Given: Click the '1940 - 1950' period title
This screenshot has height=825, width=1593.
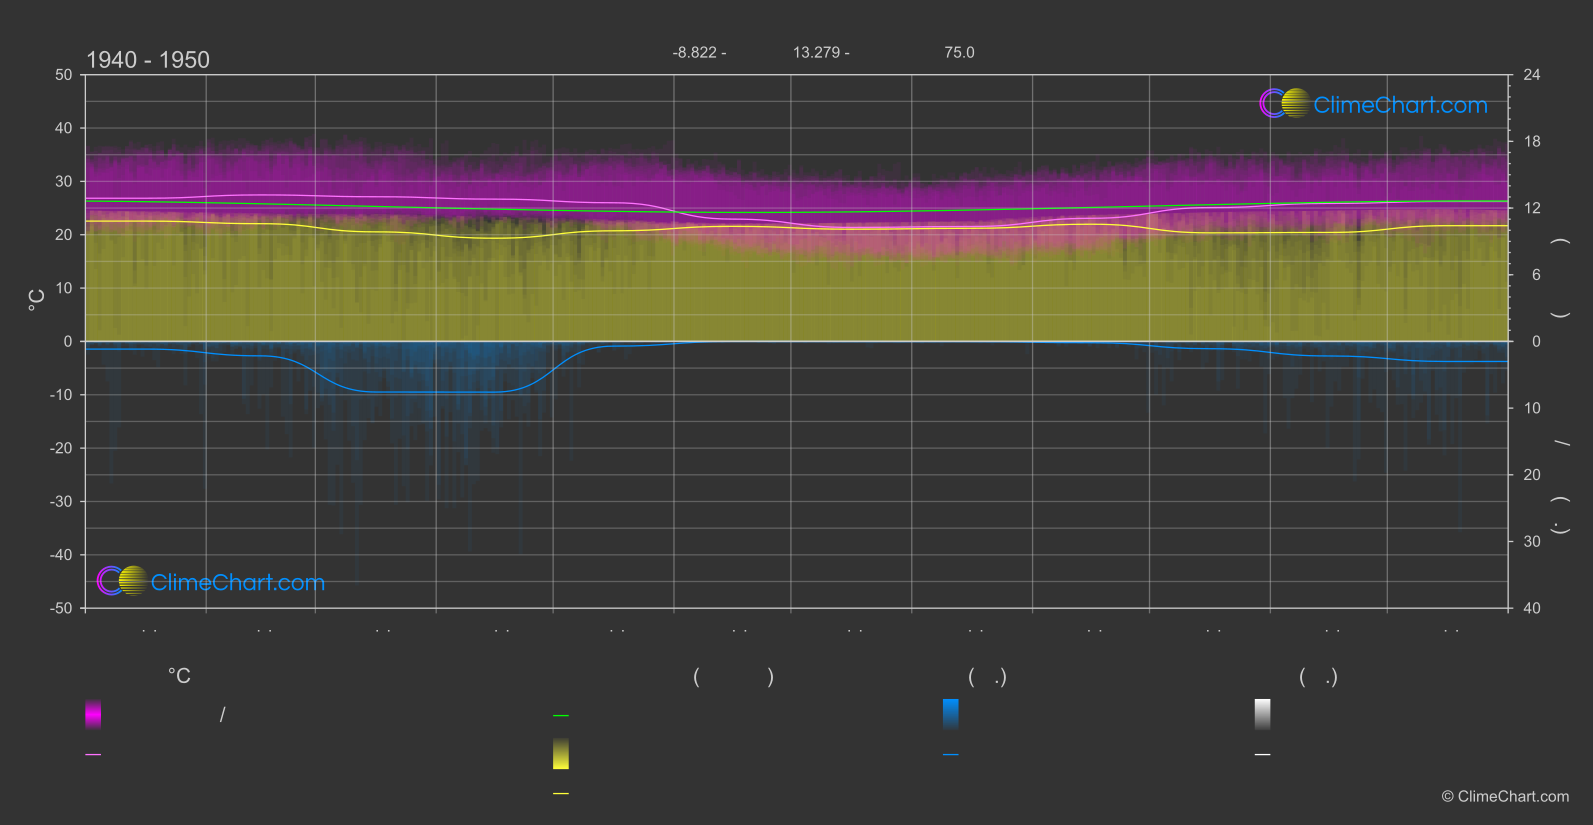Looking at the screenshot, I should 148,60.
